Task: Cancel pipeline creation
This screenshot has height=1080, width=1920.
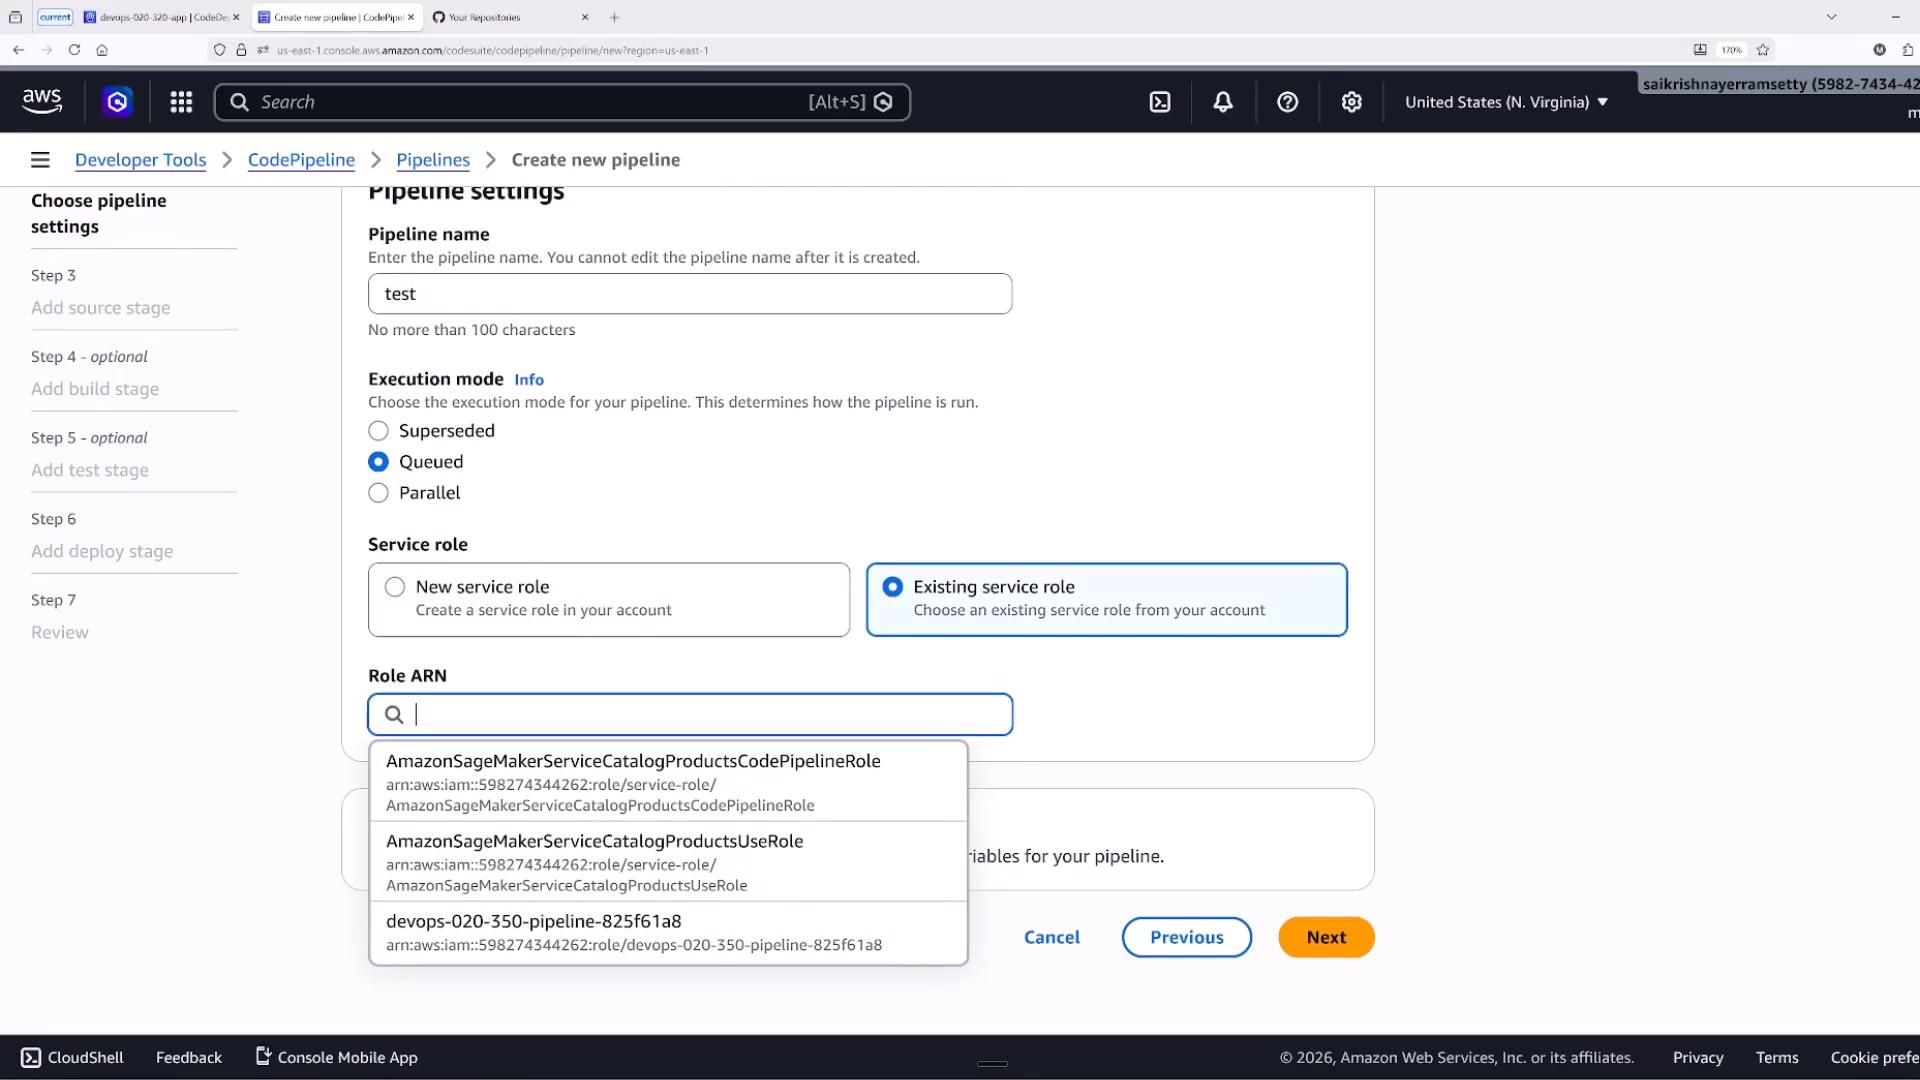Action: [x=1052, y=937]
